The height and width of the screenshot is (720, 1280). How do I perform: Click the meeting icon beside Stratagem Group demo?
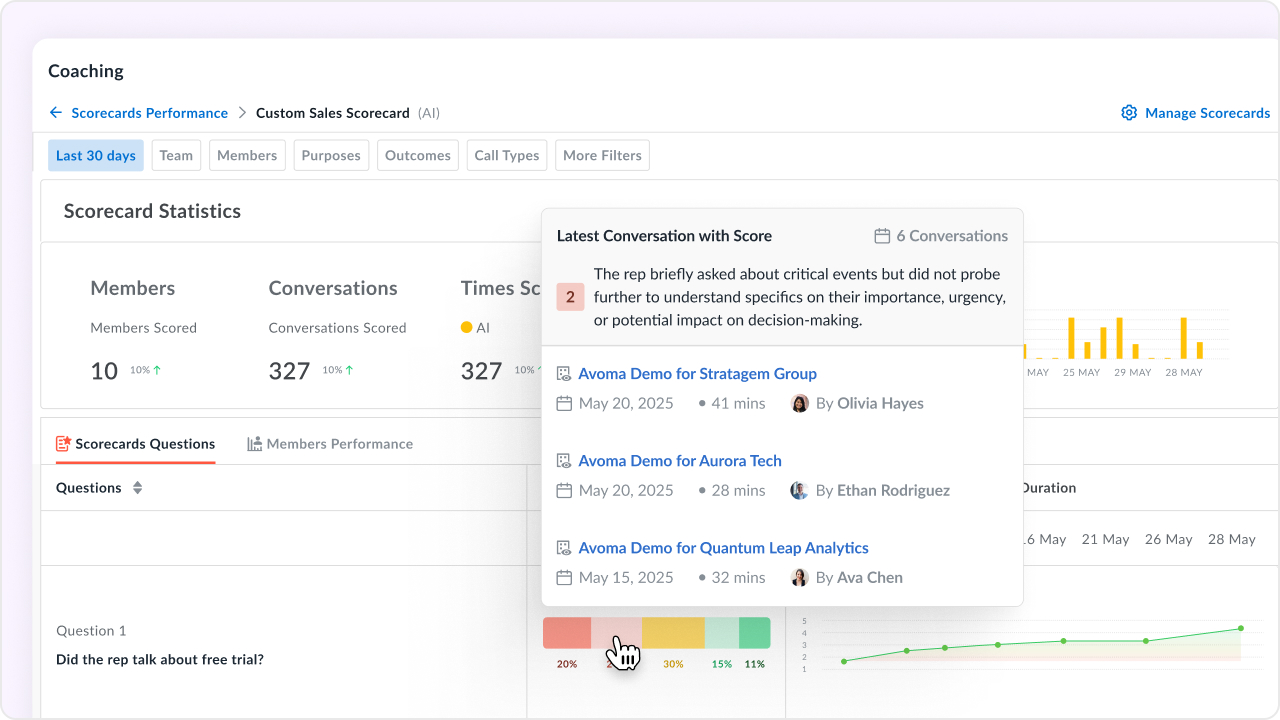click(x=564, y=374)
